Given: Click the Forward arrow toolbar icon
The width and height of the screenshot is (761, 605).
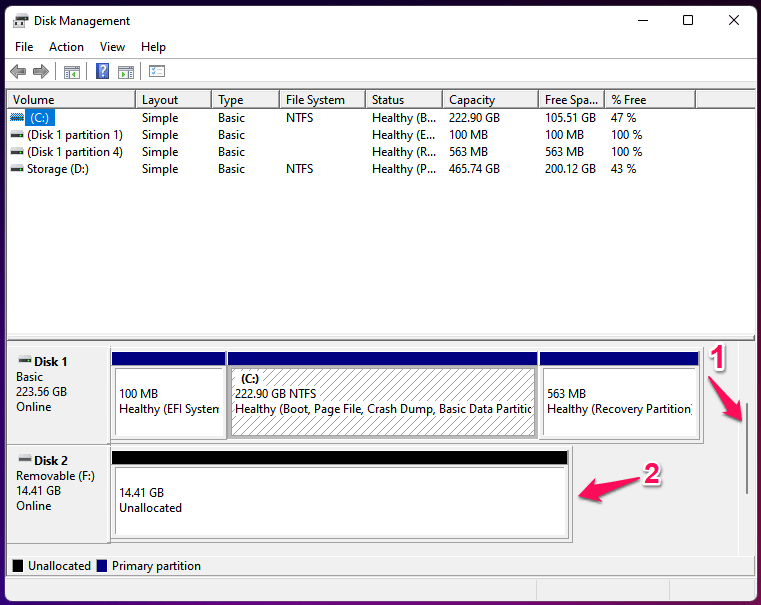Looking at the screenshot, I should (x=41, y=72).
